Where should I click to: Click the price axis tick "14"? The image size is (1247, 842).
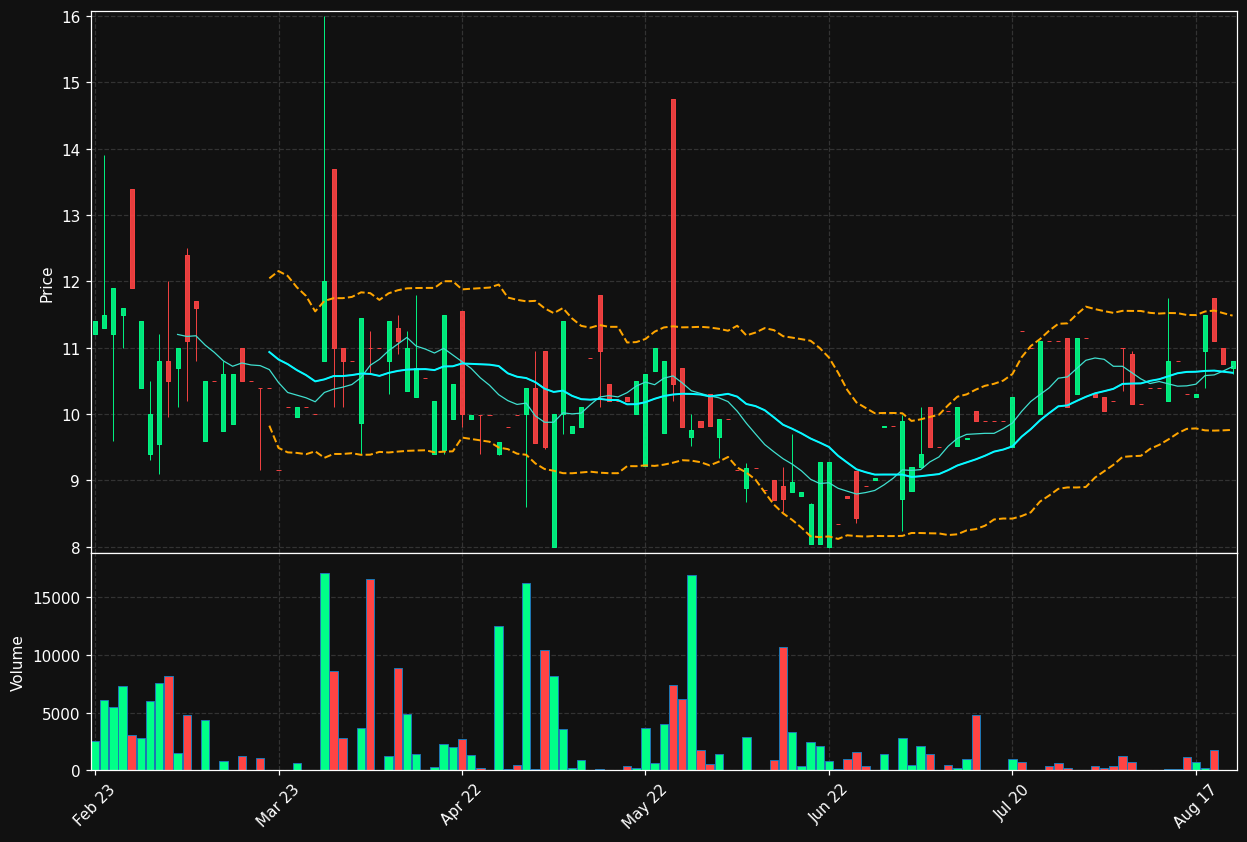coord(71,150)
